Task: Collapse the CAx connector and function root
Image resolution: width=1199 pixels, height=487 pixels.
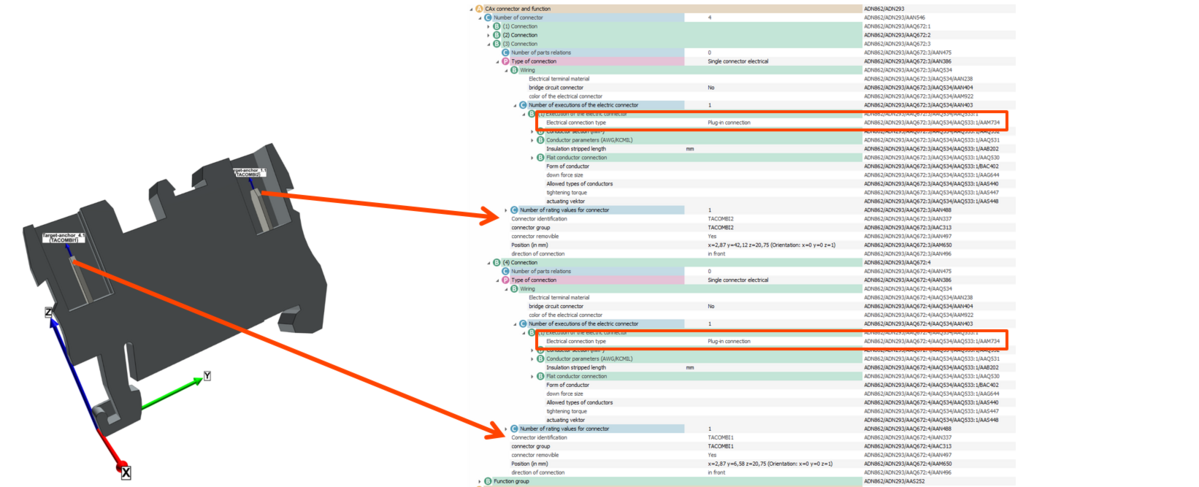Action: point(472,9)
